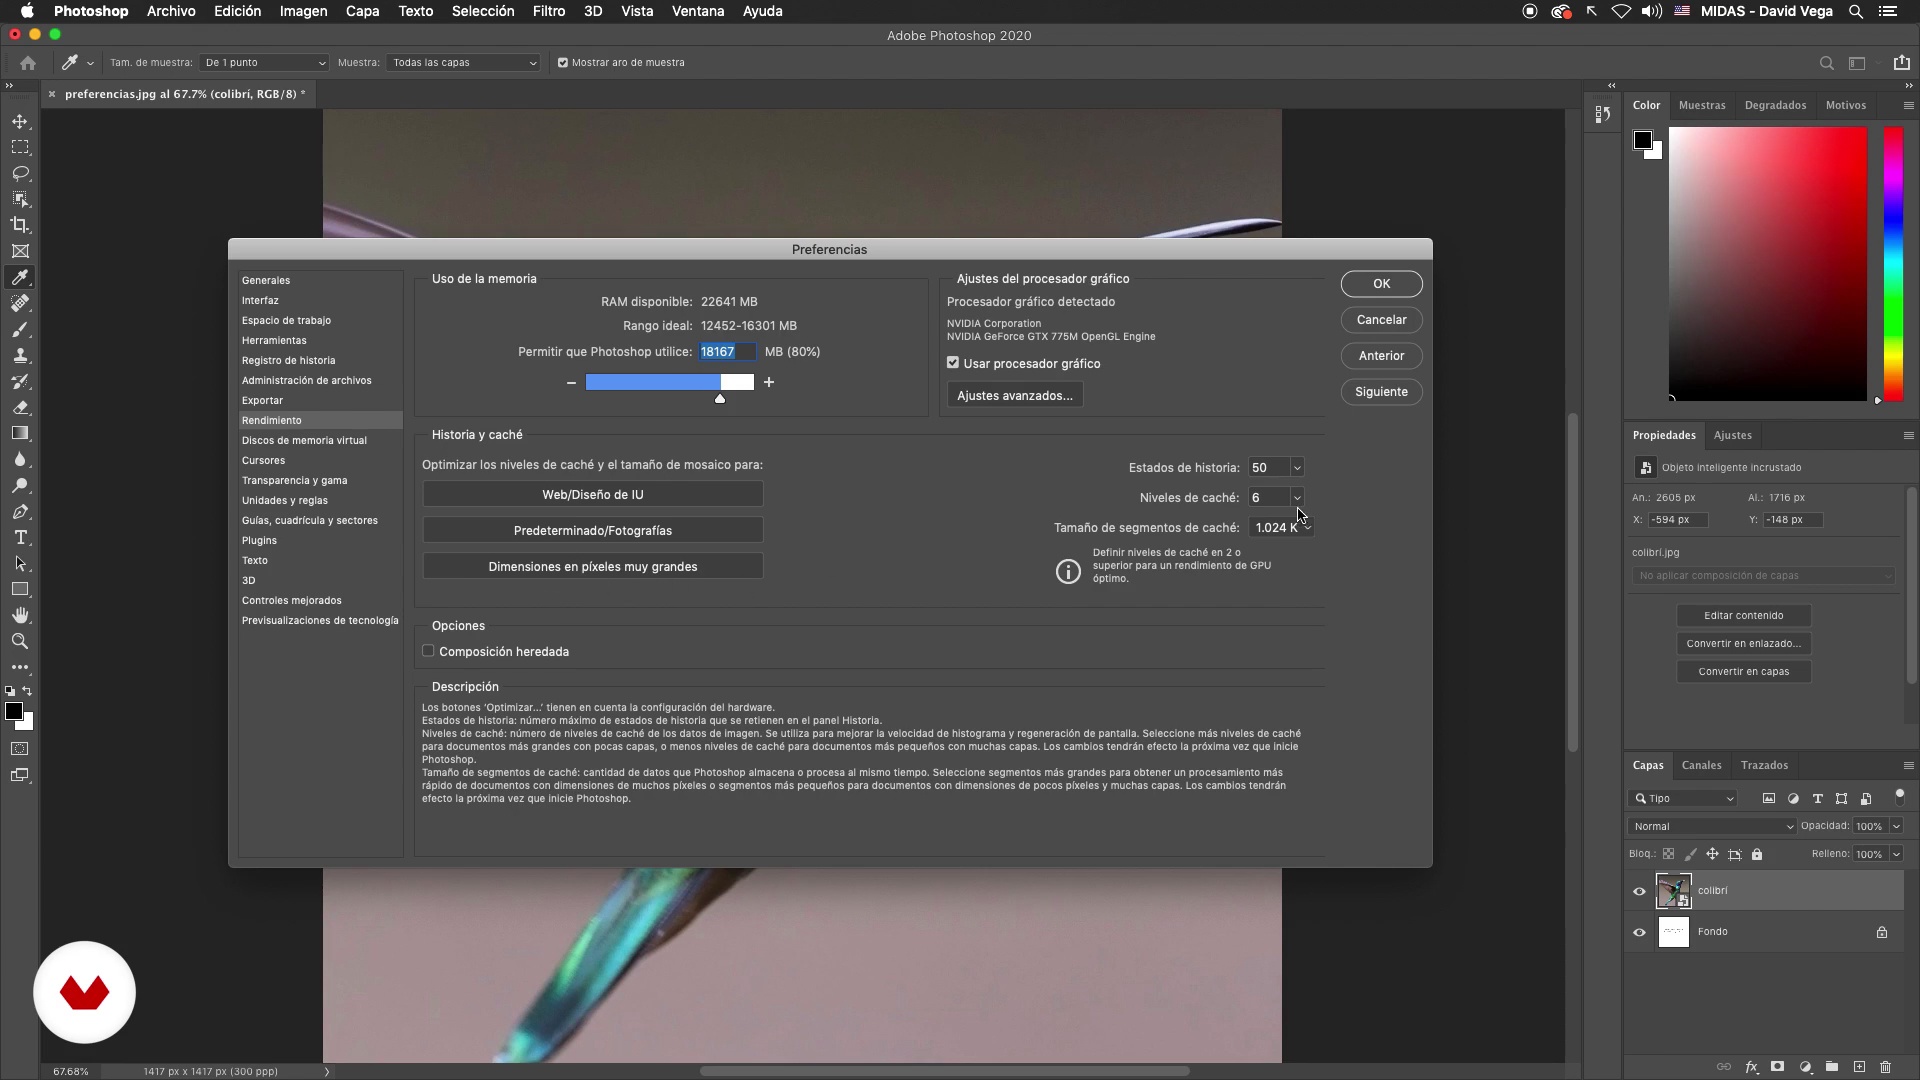This screenshot has width=1920, height=1080.
Task: Hide the Fondo layer
Action: pos(1639,932)
